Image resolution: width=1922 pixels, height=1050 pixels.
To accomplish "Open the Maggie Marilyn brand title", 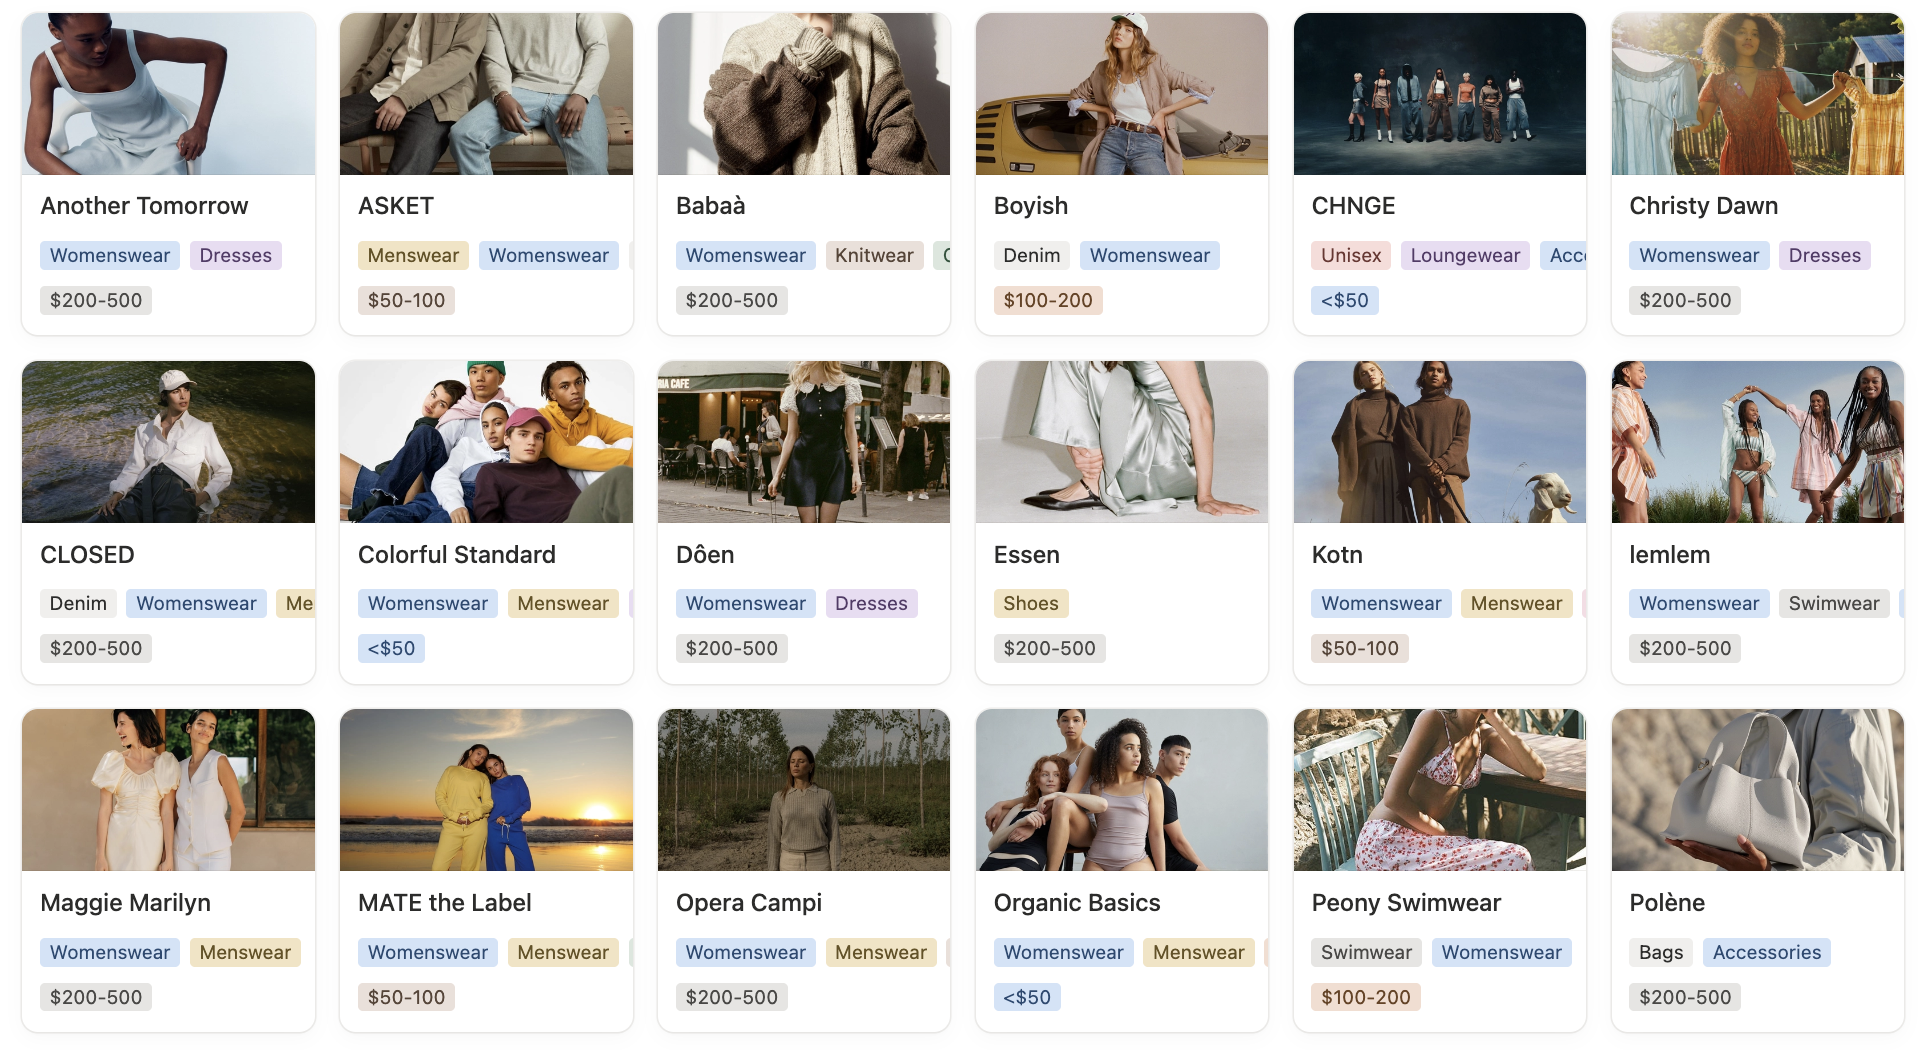I will click(x=125, y=903).
